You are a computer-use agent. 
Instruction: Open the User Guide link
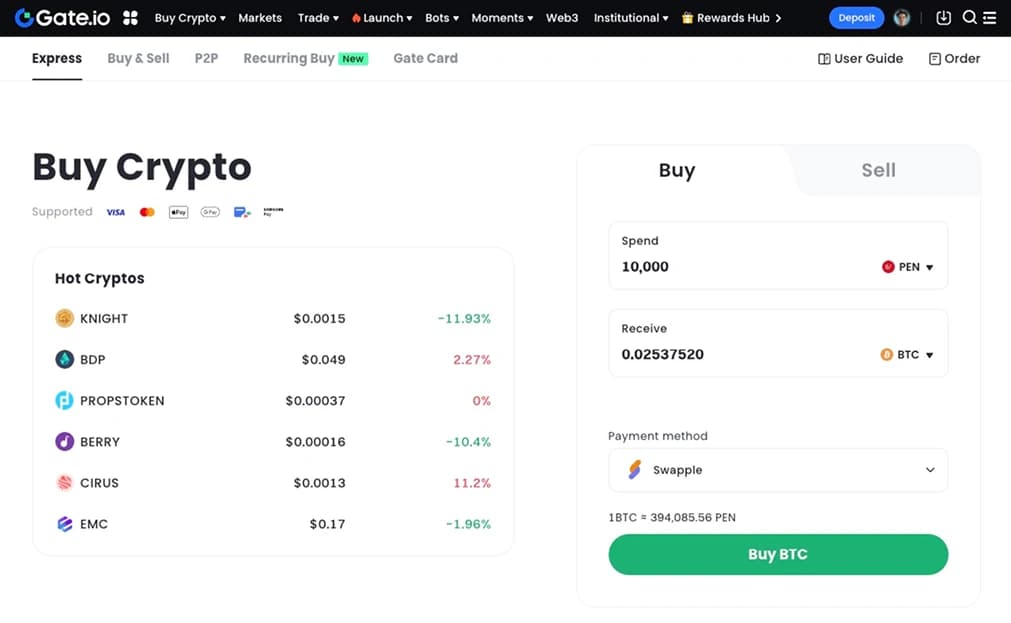[860, 58]
